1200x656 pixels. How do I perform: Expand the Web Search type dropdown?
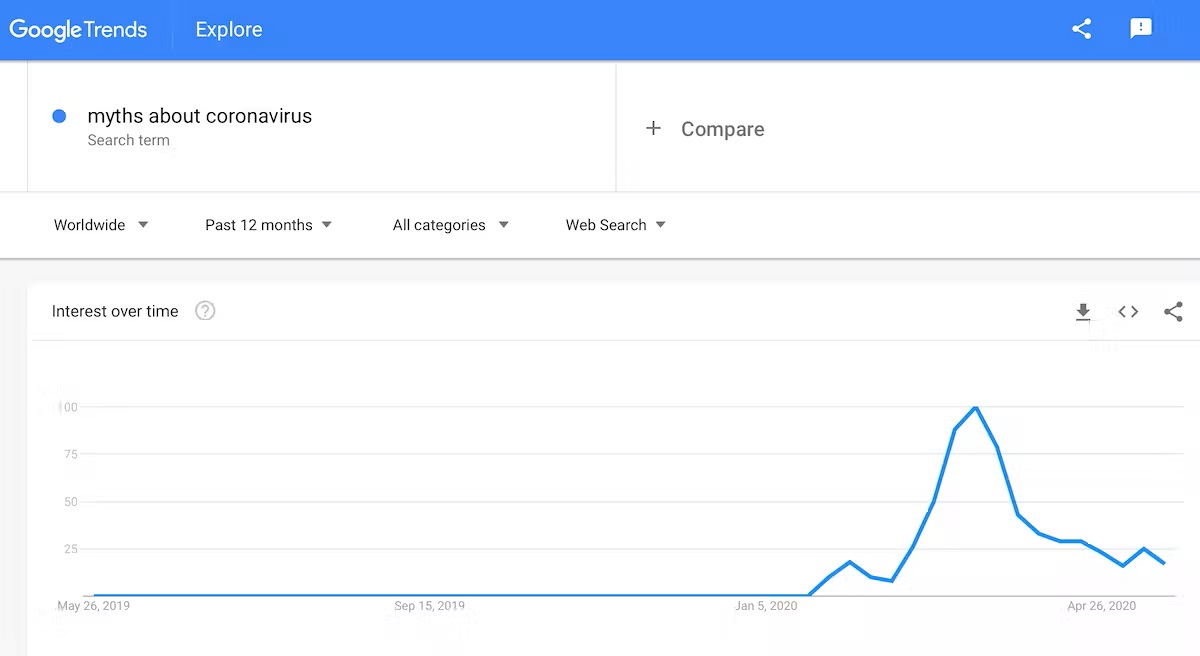tap(616, 225)
